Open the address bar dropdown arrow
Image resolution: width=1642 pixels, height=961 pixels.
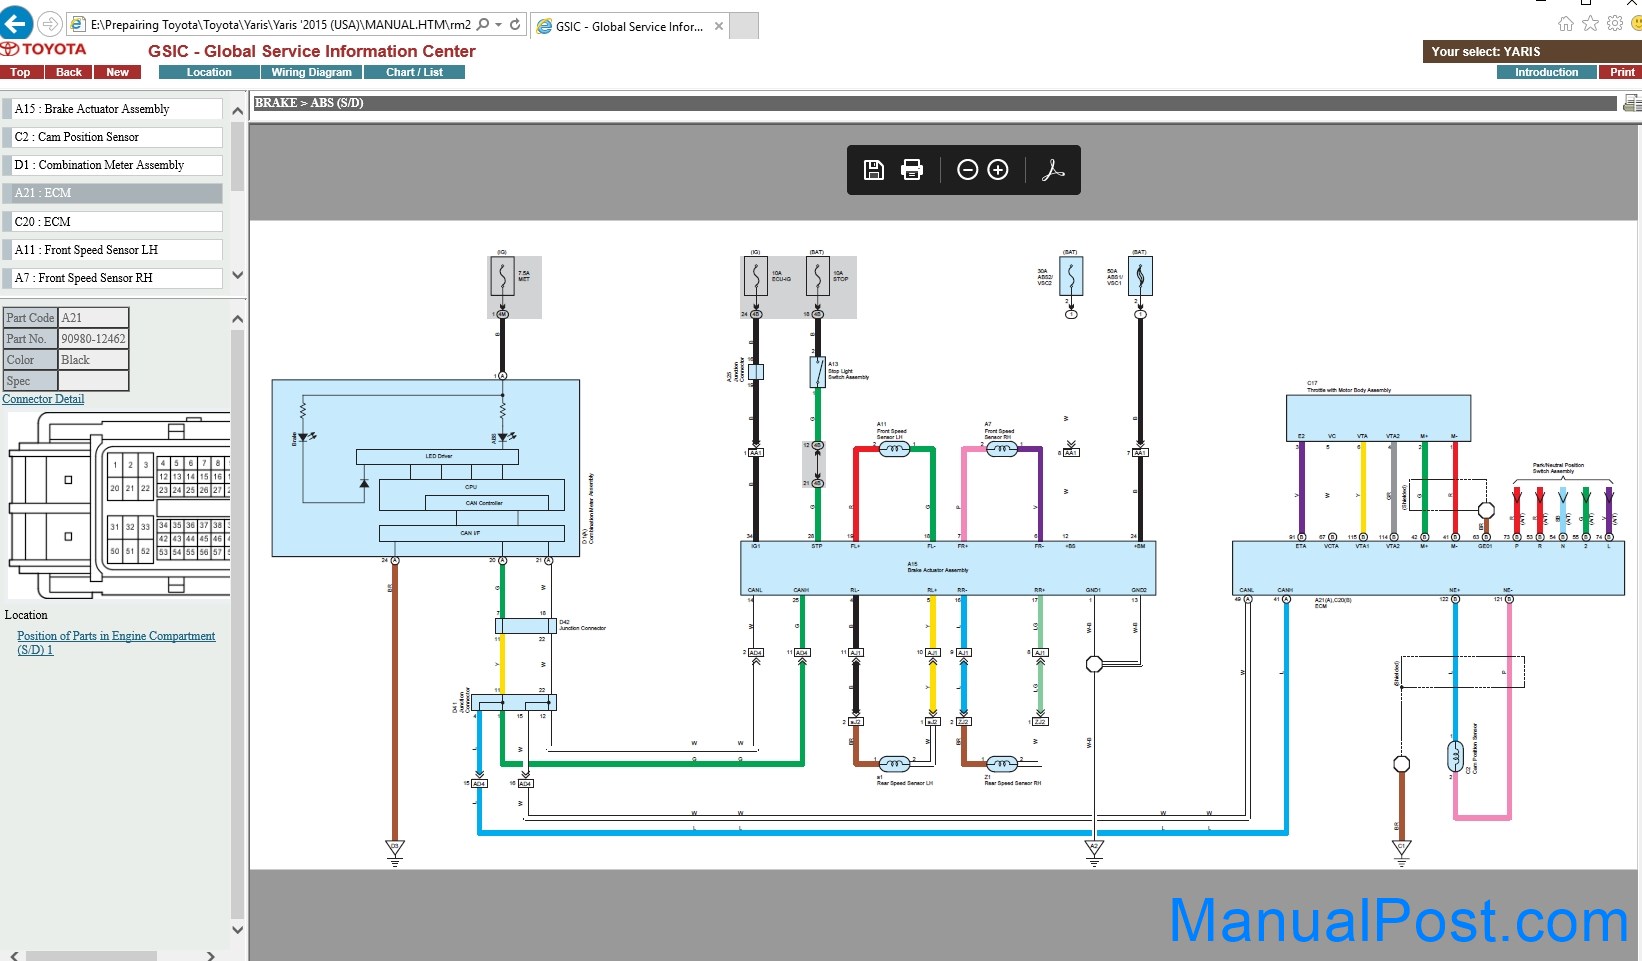[x=498, y=24]
